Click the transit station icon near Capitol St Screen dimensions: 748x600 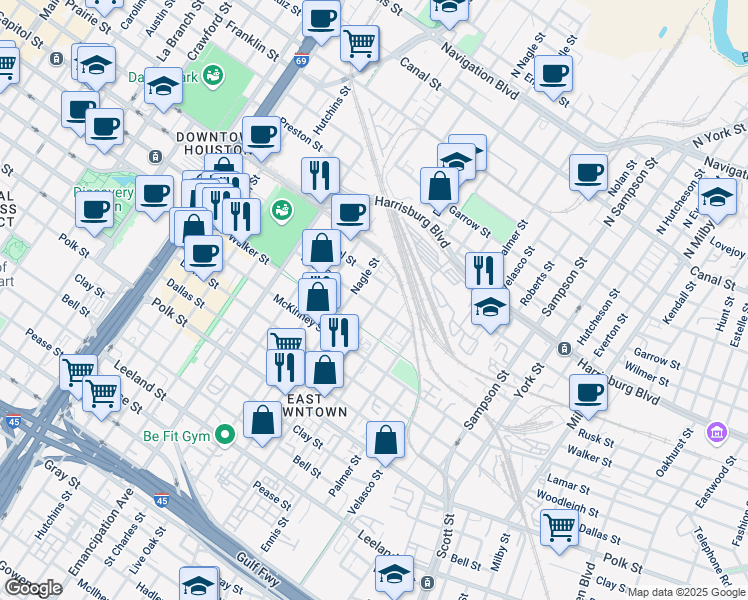(x=56, y=59)
